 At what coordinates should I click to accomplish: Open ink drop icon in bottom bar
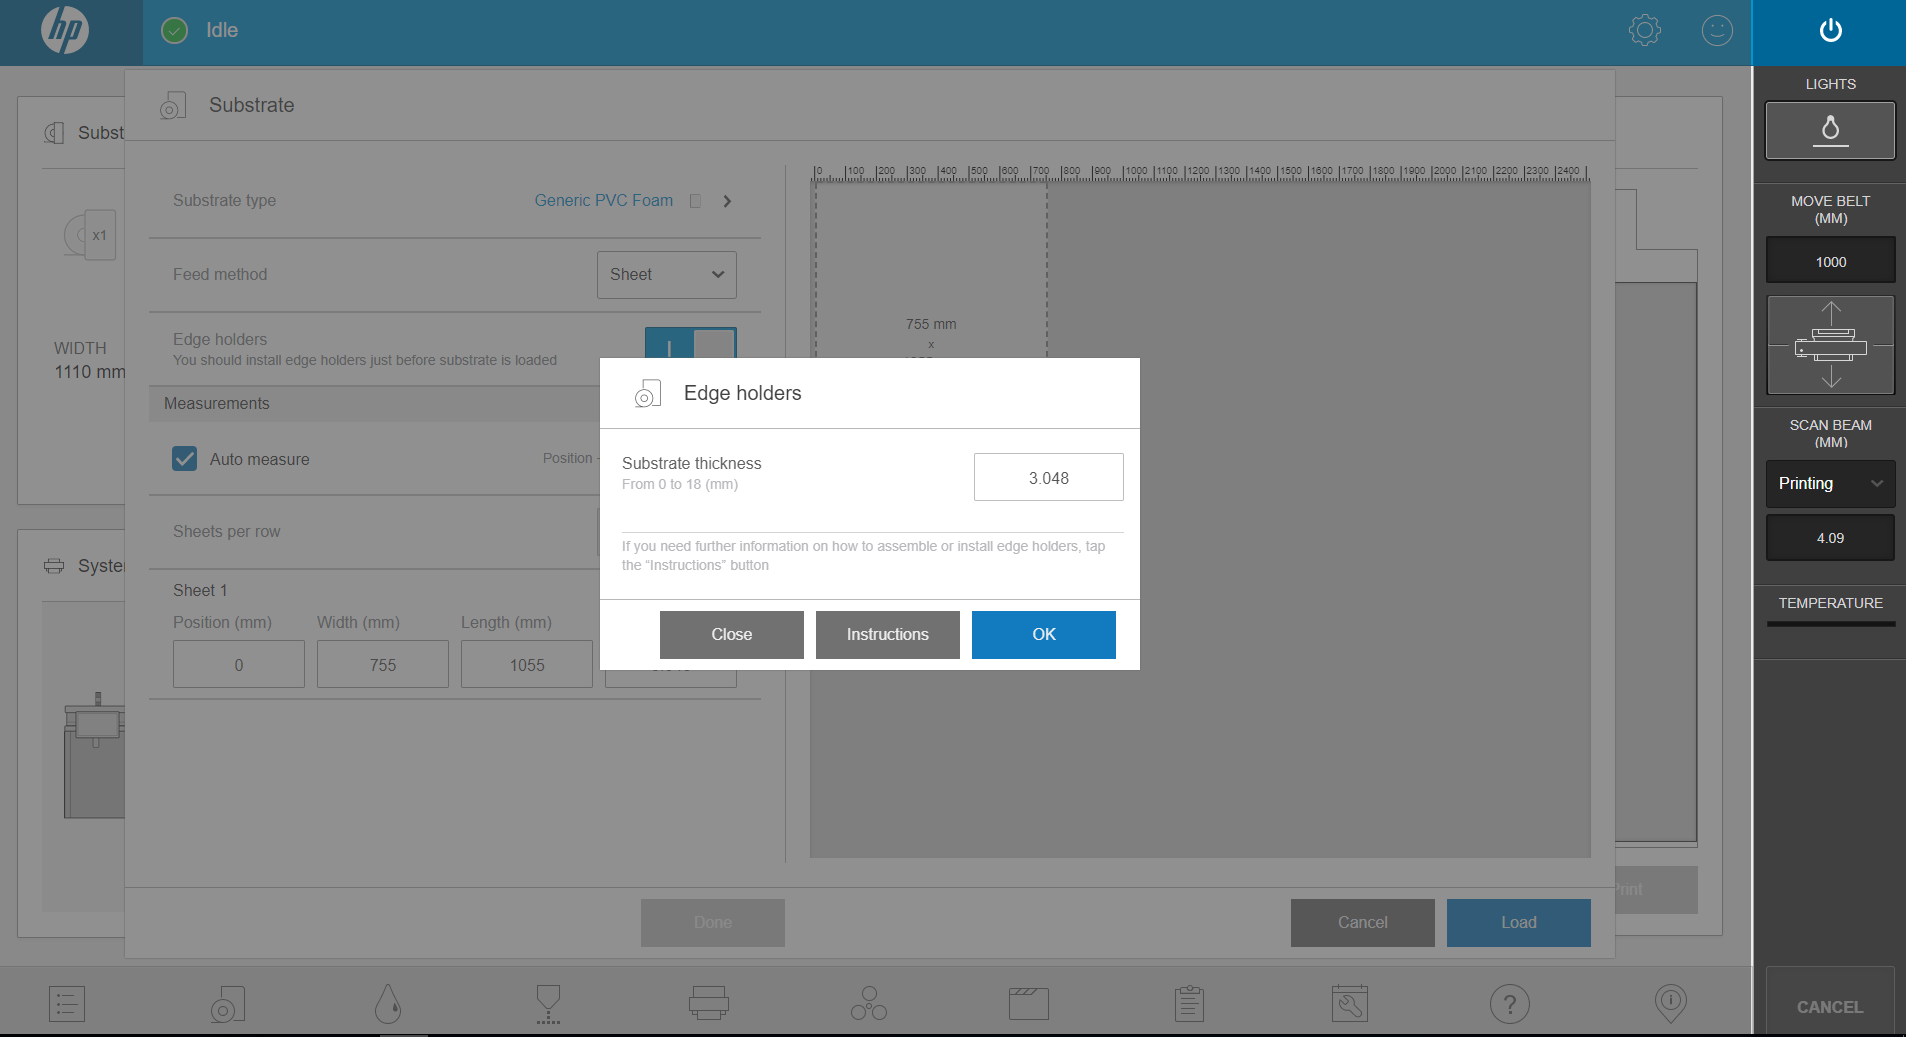(x=388, y=1003)
